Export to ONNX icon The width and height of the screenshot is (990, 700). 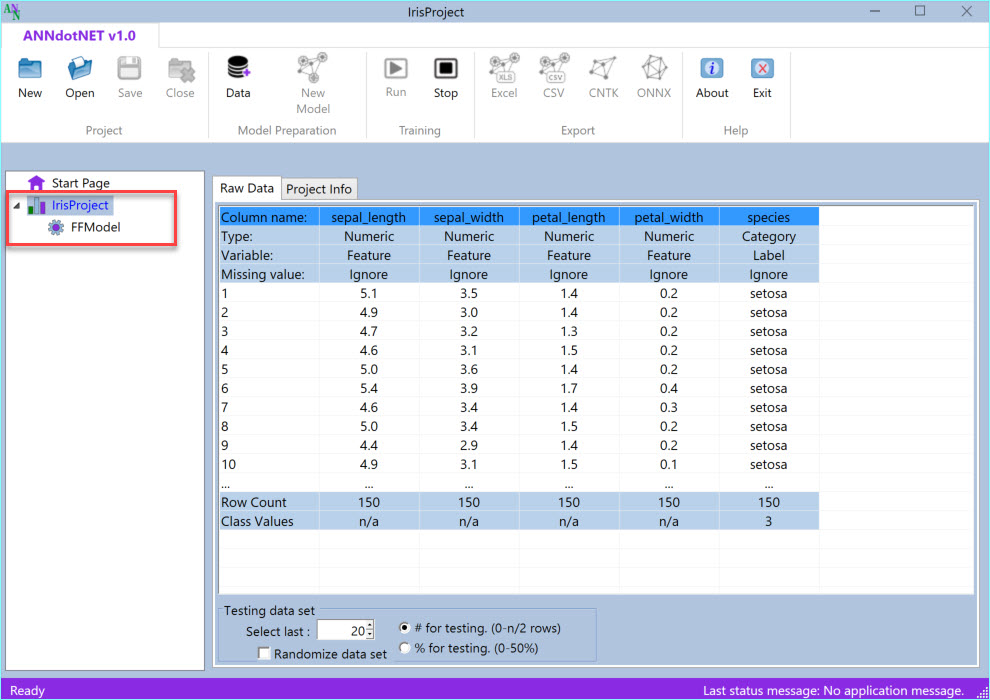tap(654, 68)
